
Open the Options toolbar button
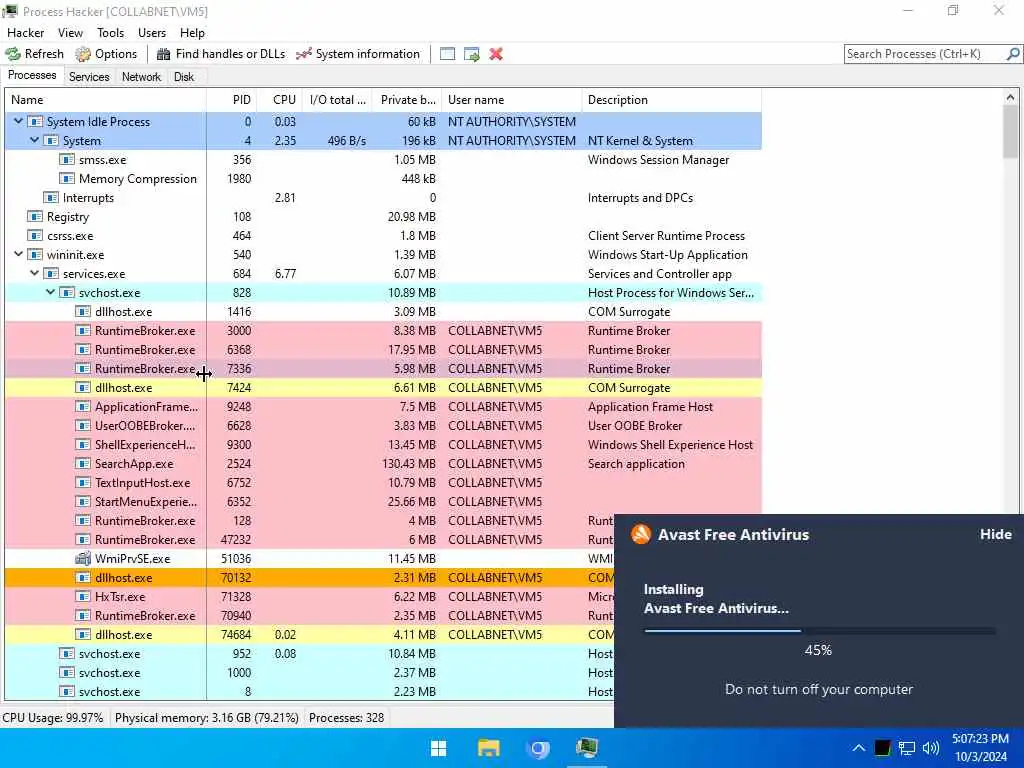pyautogui.click(x=106, y=54)
